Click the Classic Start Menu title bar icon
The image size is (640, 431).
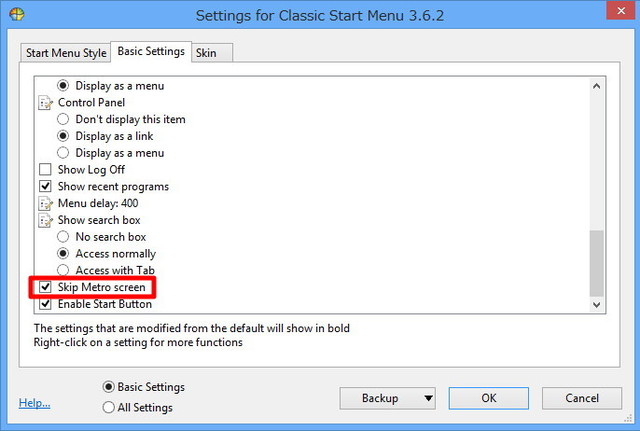15,15
